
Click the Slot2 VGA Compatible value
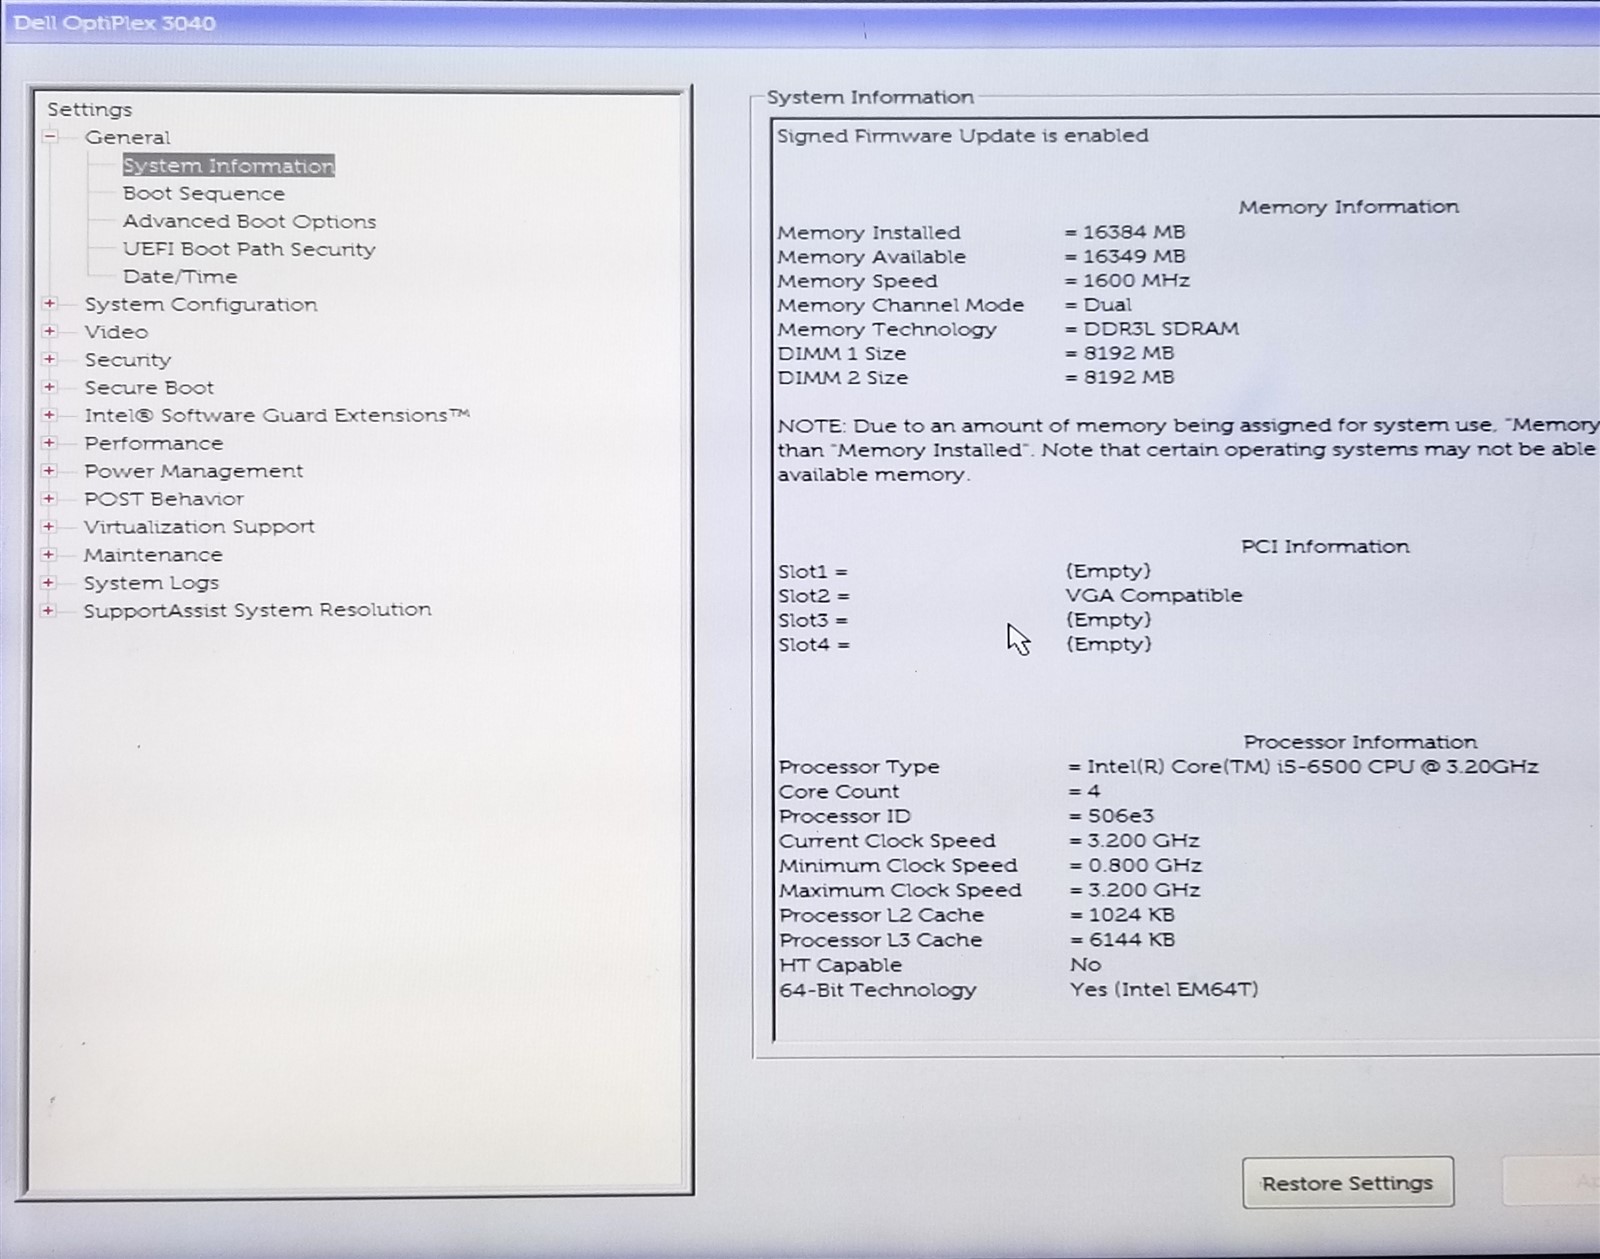point(1154,595)
